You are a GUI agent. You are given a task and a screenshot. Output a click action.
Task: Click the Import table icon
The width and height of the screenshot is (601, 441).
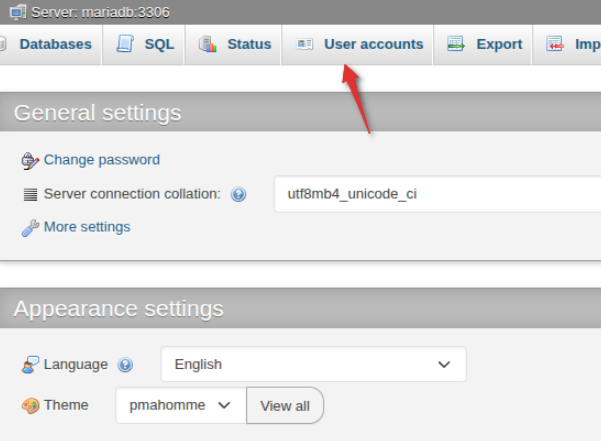pos(555,44)
